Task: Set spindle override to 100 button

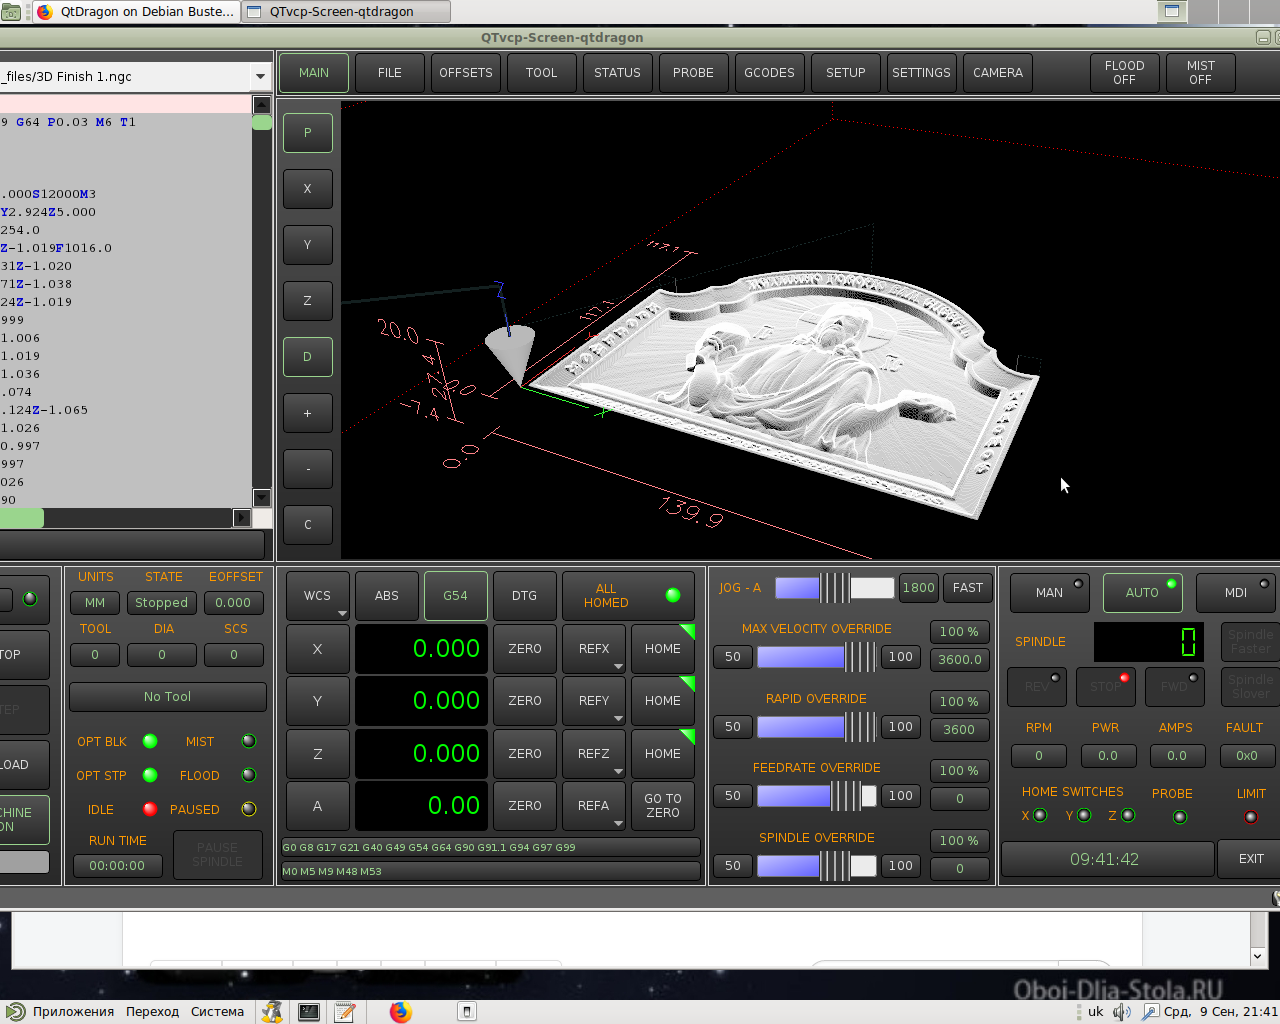Action: pyautogui.click(x=900, y=866)
